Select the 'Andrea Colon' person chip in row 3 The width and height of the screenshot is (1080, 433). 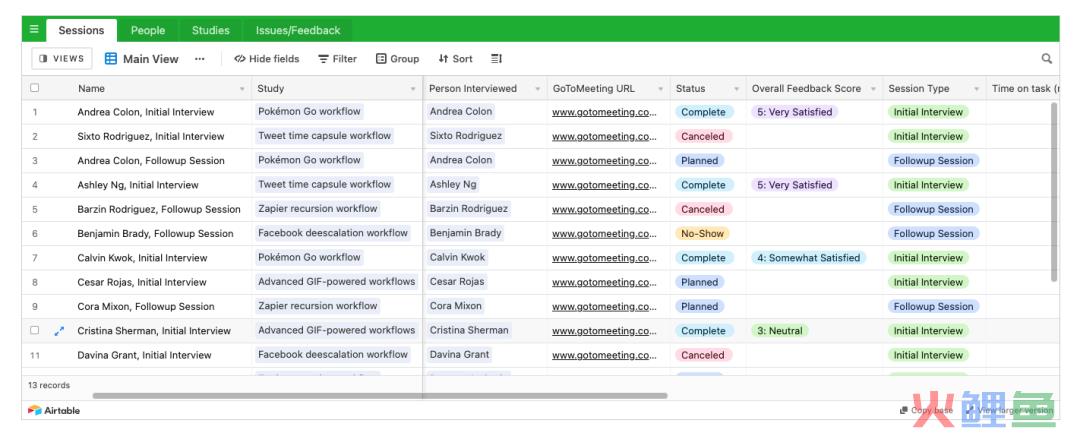(461, 160)
